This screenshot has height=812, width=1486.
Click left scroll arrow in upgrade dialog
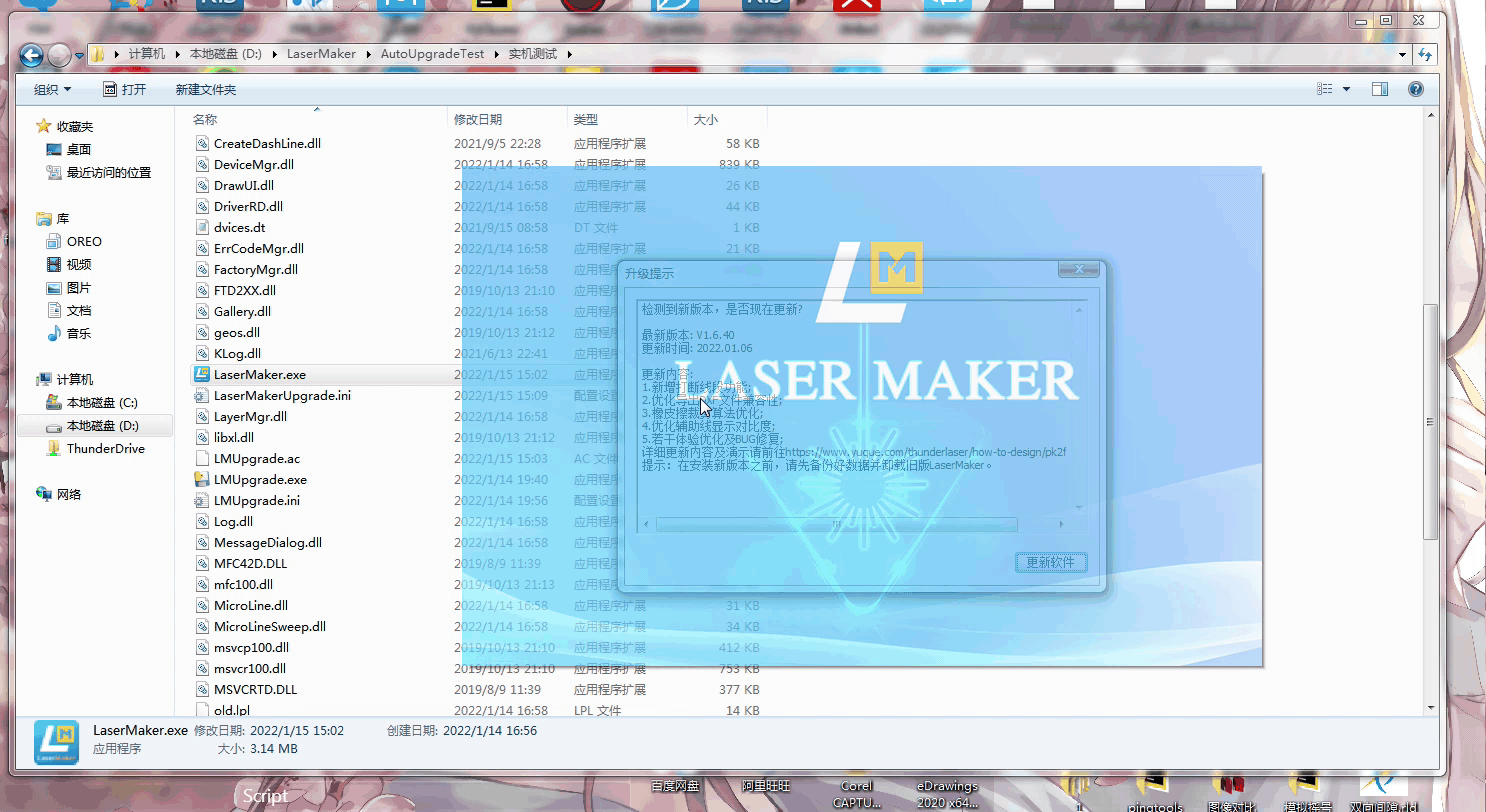coord(646,524)
